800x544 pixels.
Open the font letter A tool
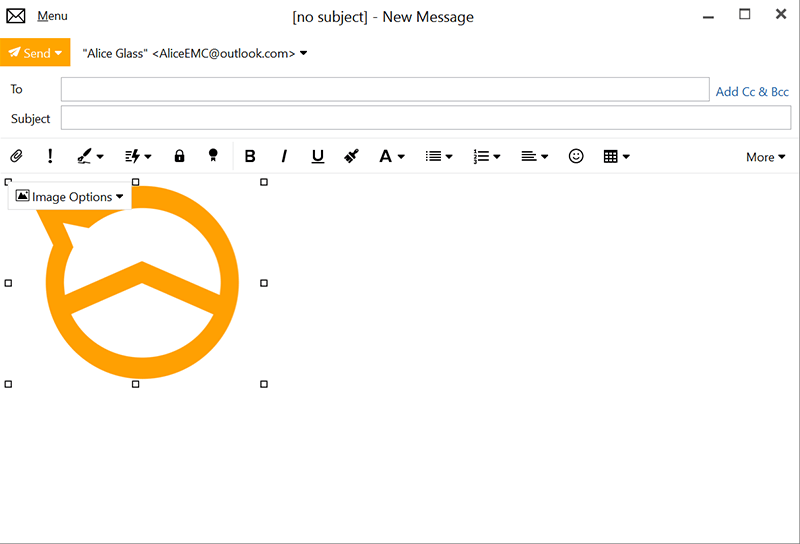(385, 156)
